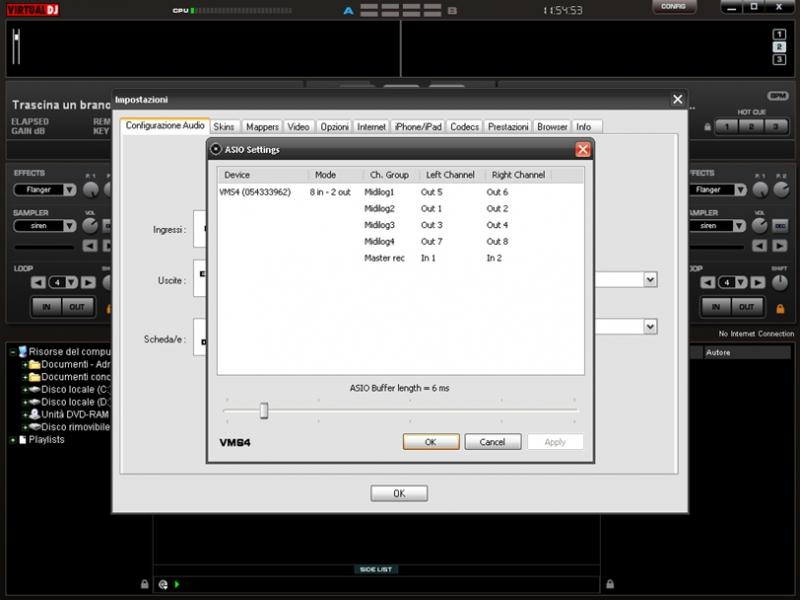Expand the Disco locale (D:) node

coord(24,402)
